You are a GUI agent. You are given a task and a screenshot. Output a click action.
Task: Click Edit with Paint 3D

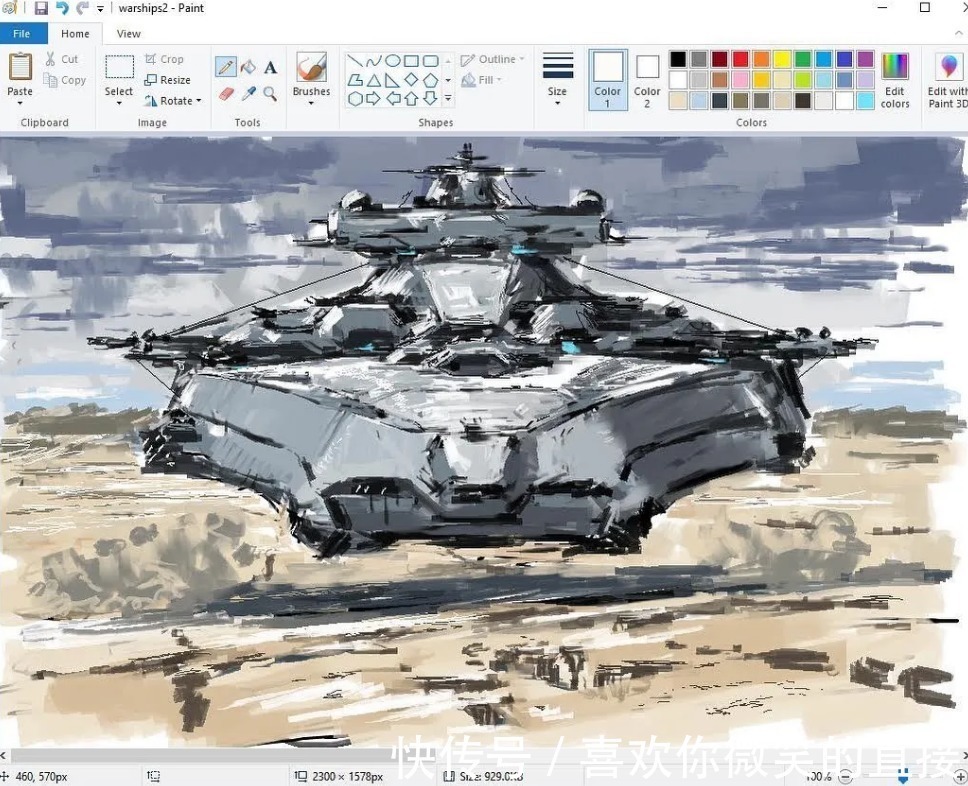click(946, 78)
